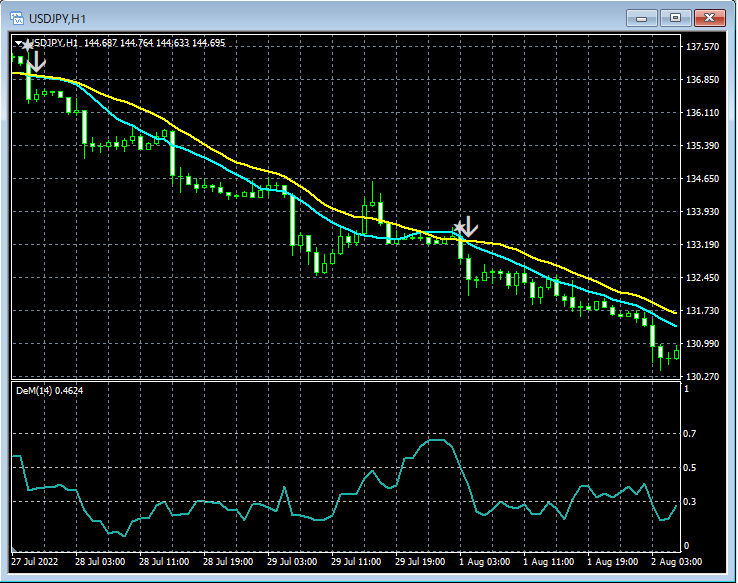
Task: Click the 28 Jul 03:00 time label
Action: 100,562
